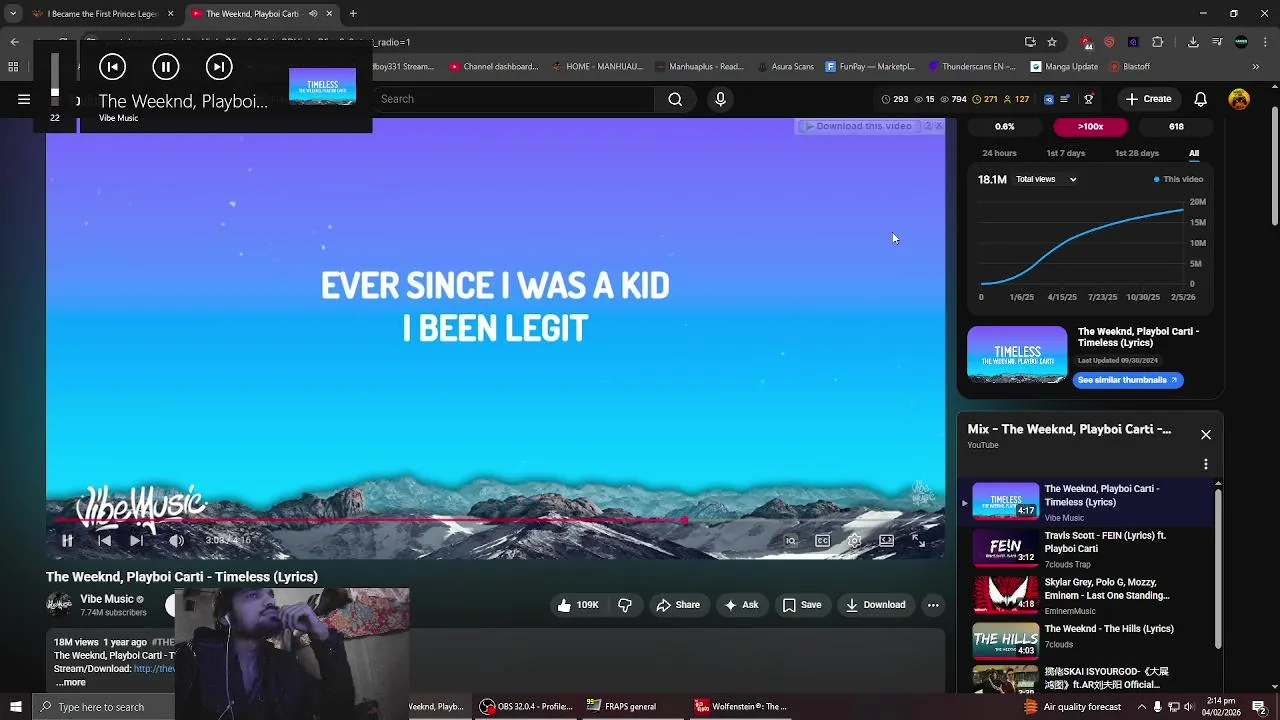Jump to previous video in player controls
Screen dimensions: 1280x720
pos(104,540)
